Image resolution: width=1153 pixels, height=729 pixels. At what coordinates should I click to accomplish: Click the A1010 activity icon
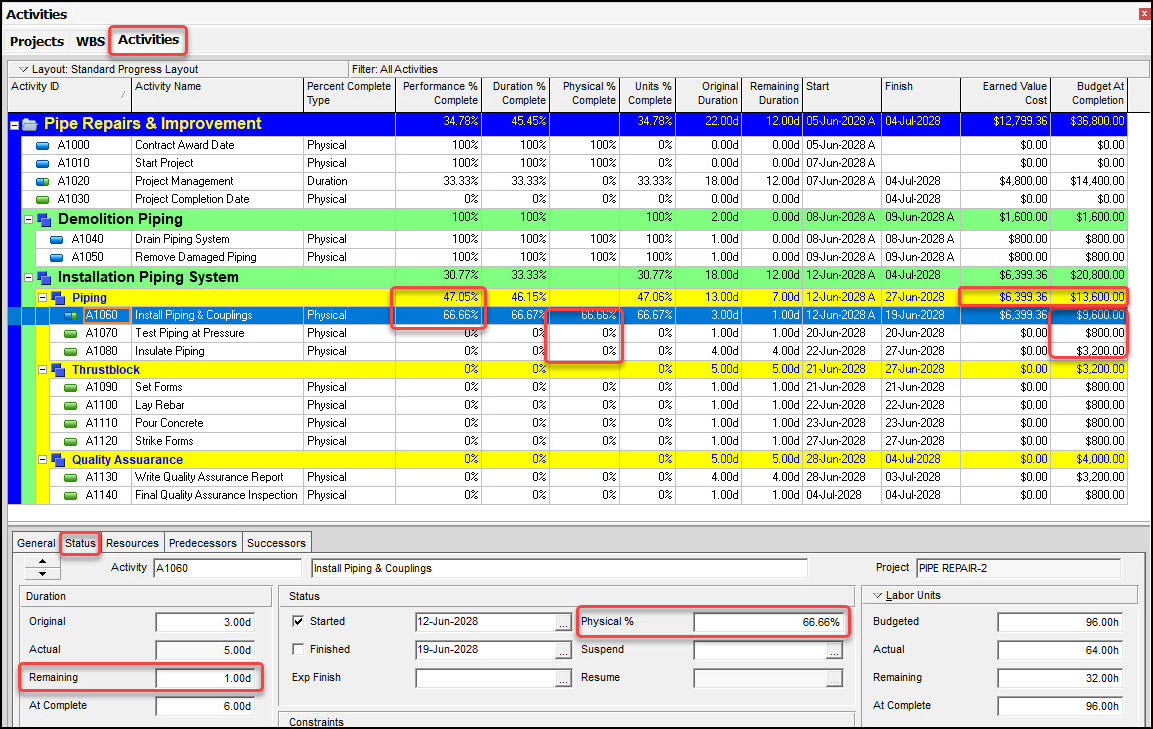point(43,163)
